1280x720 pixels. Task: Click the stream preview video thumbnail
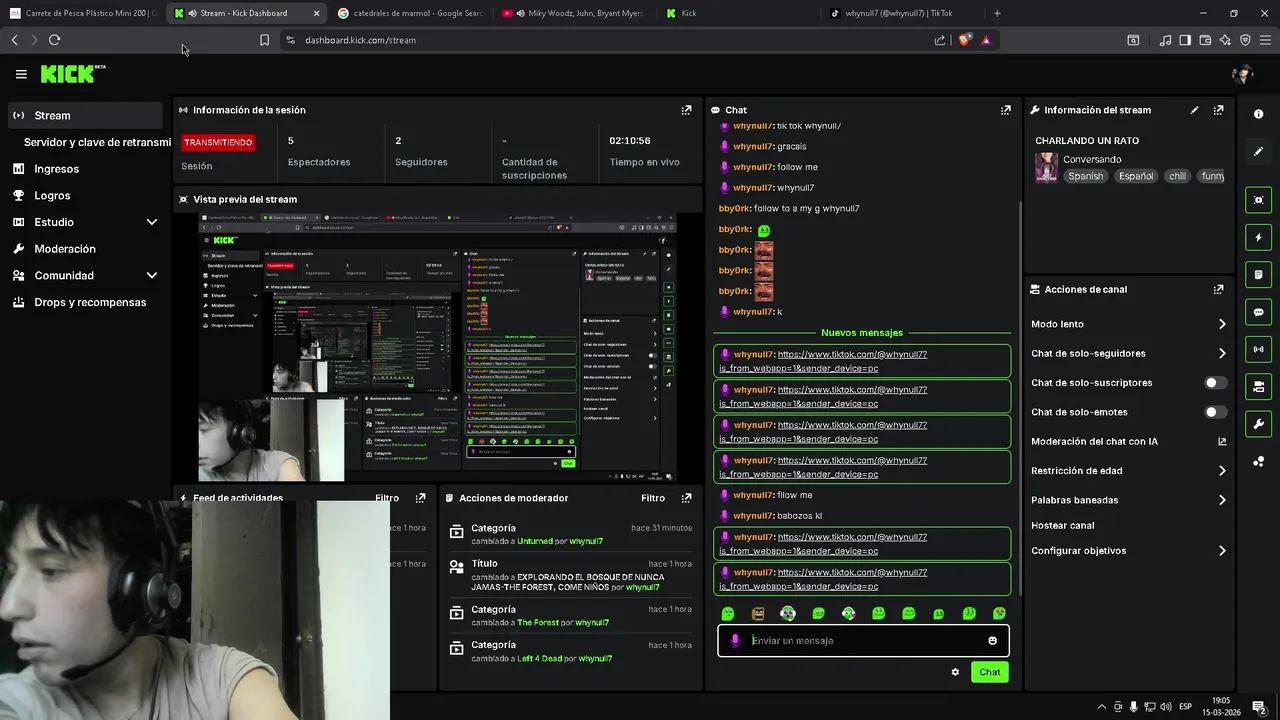click(437, 347)
